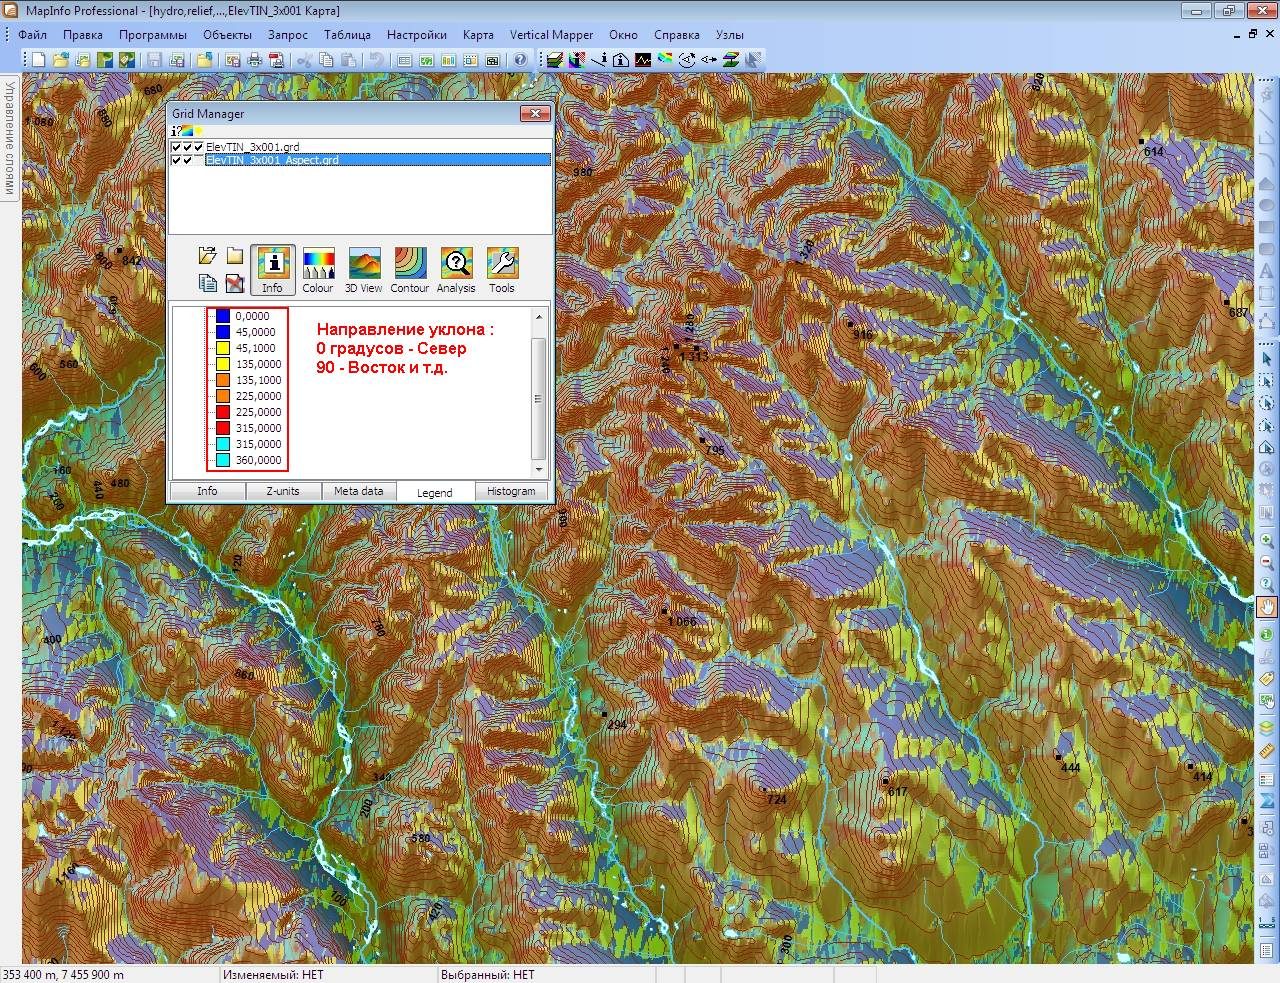Toggle third checkbox of ElevTIN_3x001.grd row
This screenshot has width=1280, height=983.
point(198,147)
